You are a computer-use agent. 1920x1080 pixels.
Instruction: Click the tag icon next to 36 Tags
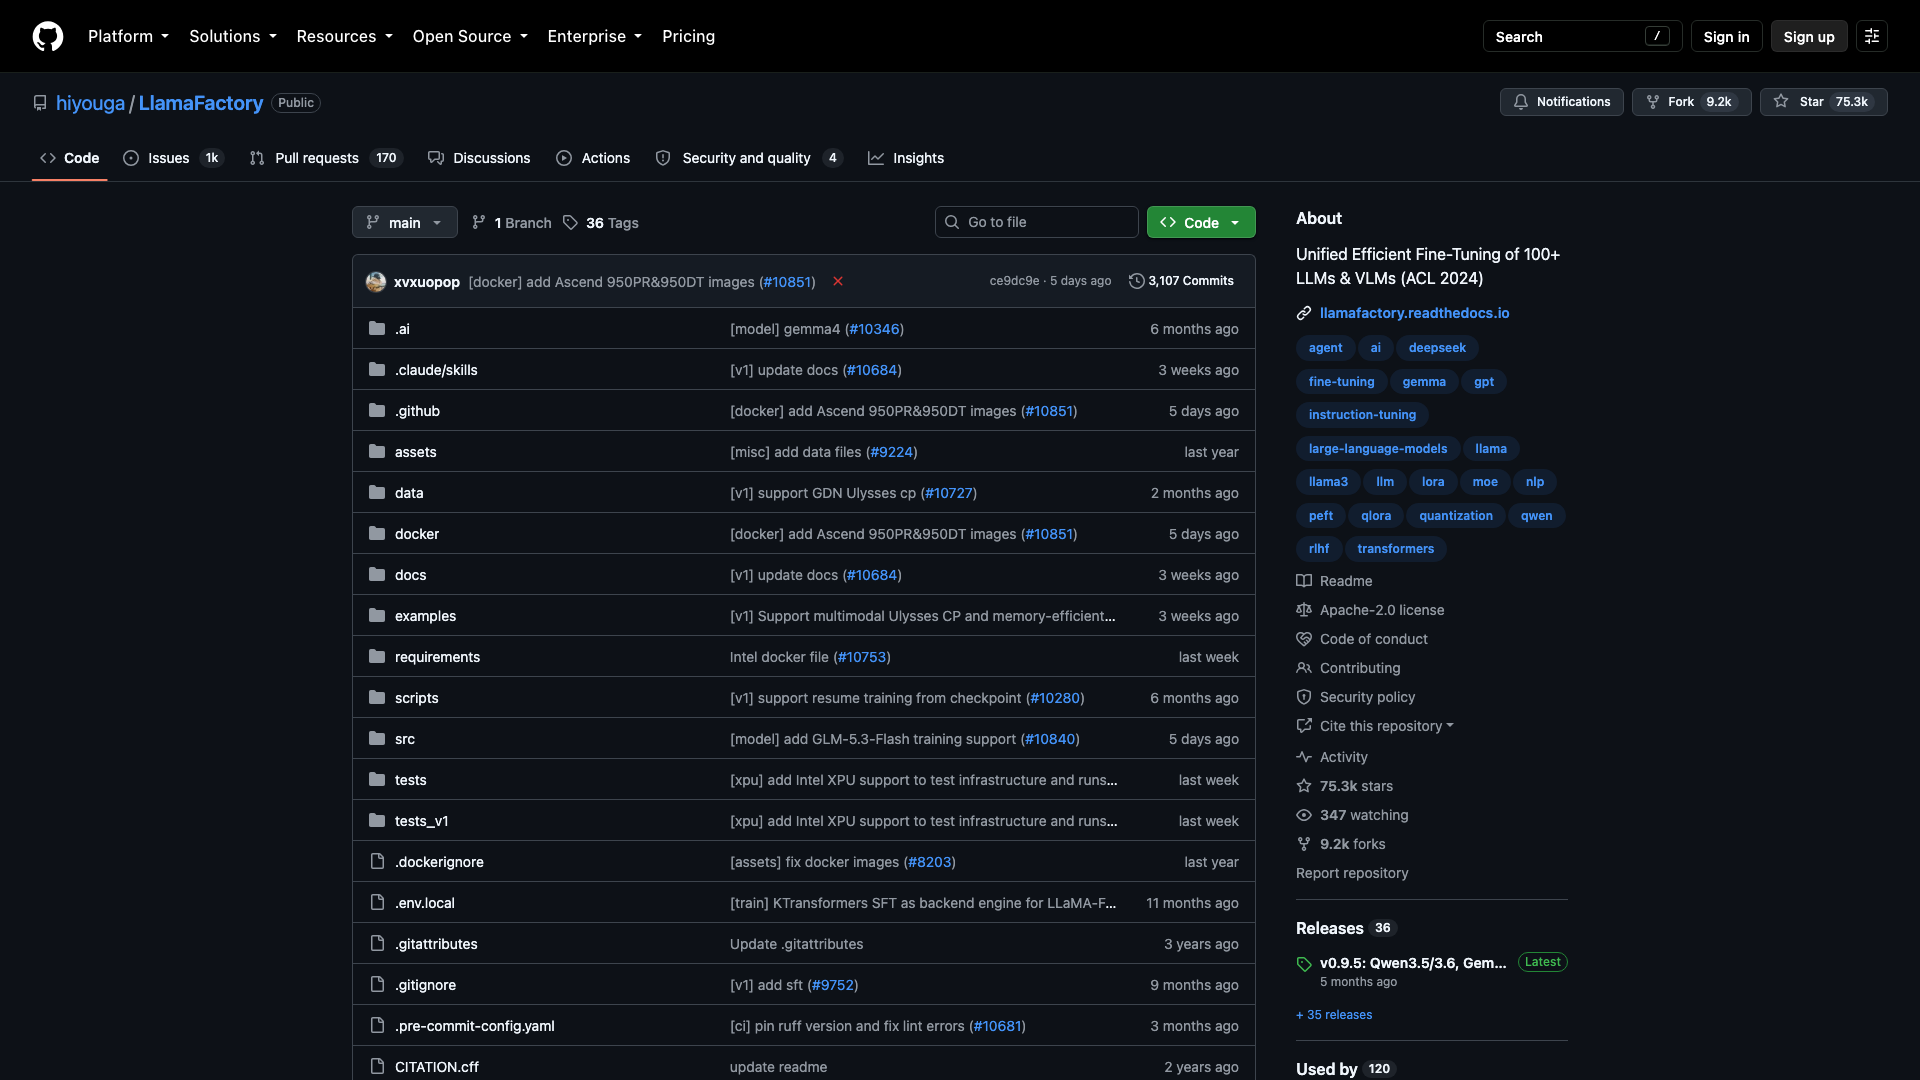point(570,222)
